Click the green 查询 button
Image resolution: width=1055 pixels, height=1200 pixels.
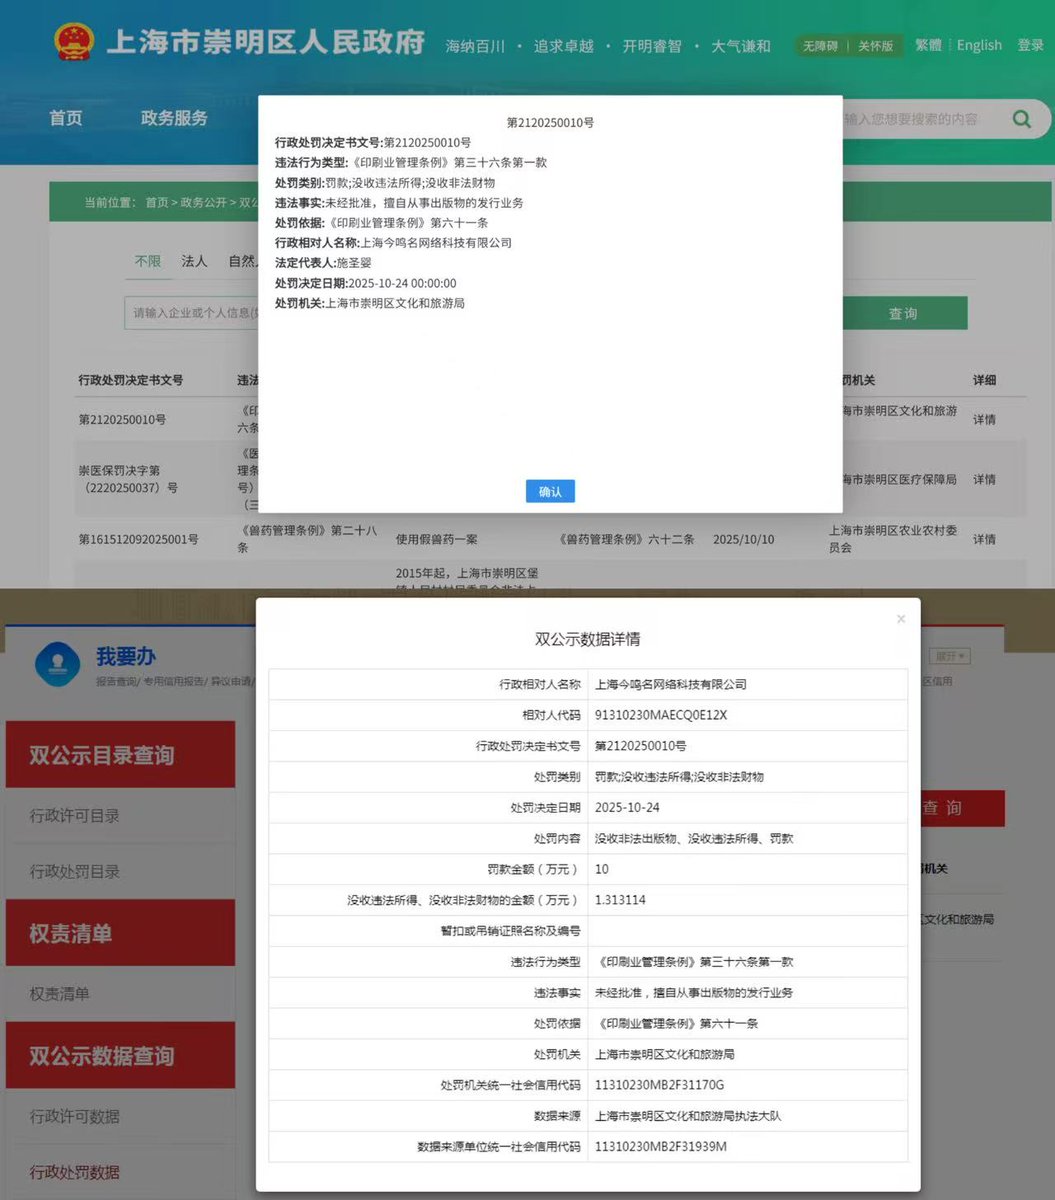[x=903, y=313]
